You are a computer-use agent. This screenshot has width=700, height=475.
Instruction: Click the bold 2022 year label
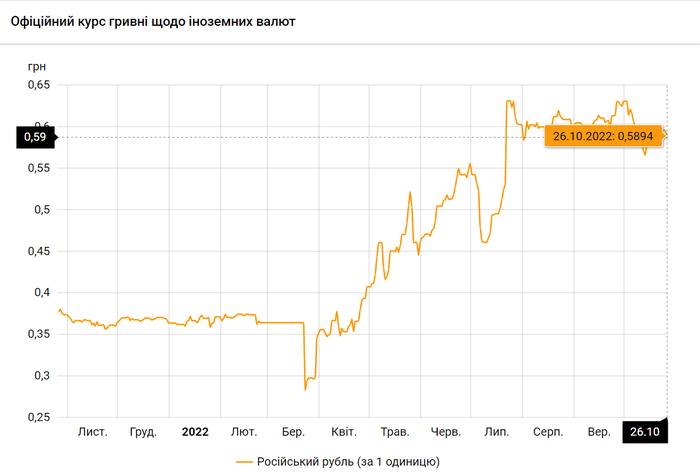point(194,432)
